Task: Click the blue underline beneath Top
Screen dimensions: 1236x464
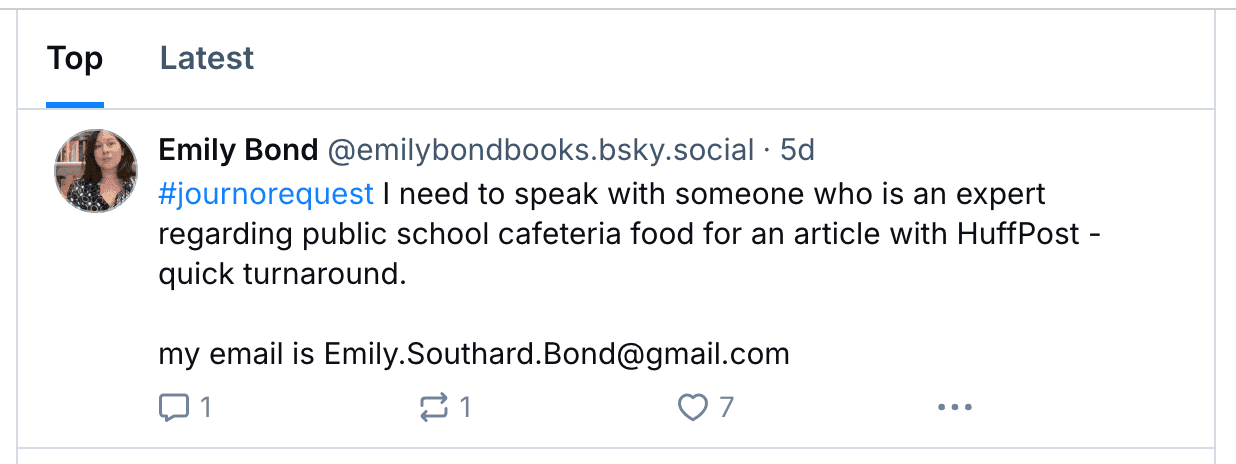Action: click(75, 104)
